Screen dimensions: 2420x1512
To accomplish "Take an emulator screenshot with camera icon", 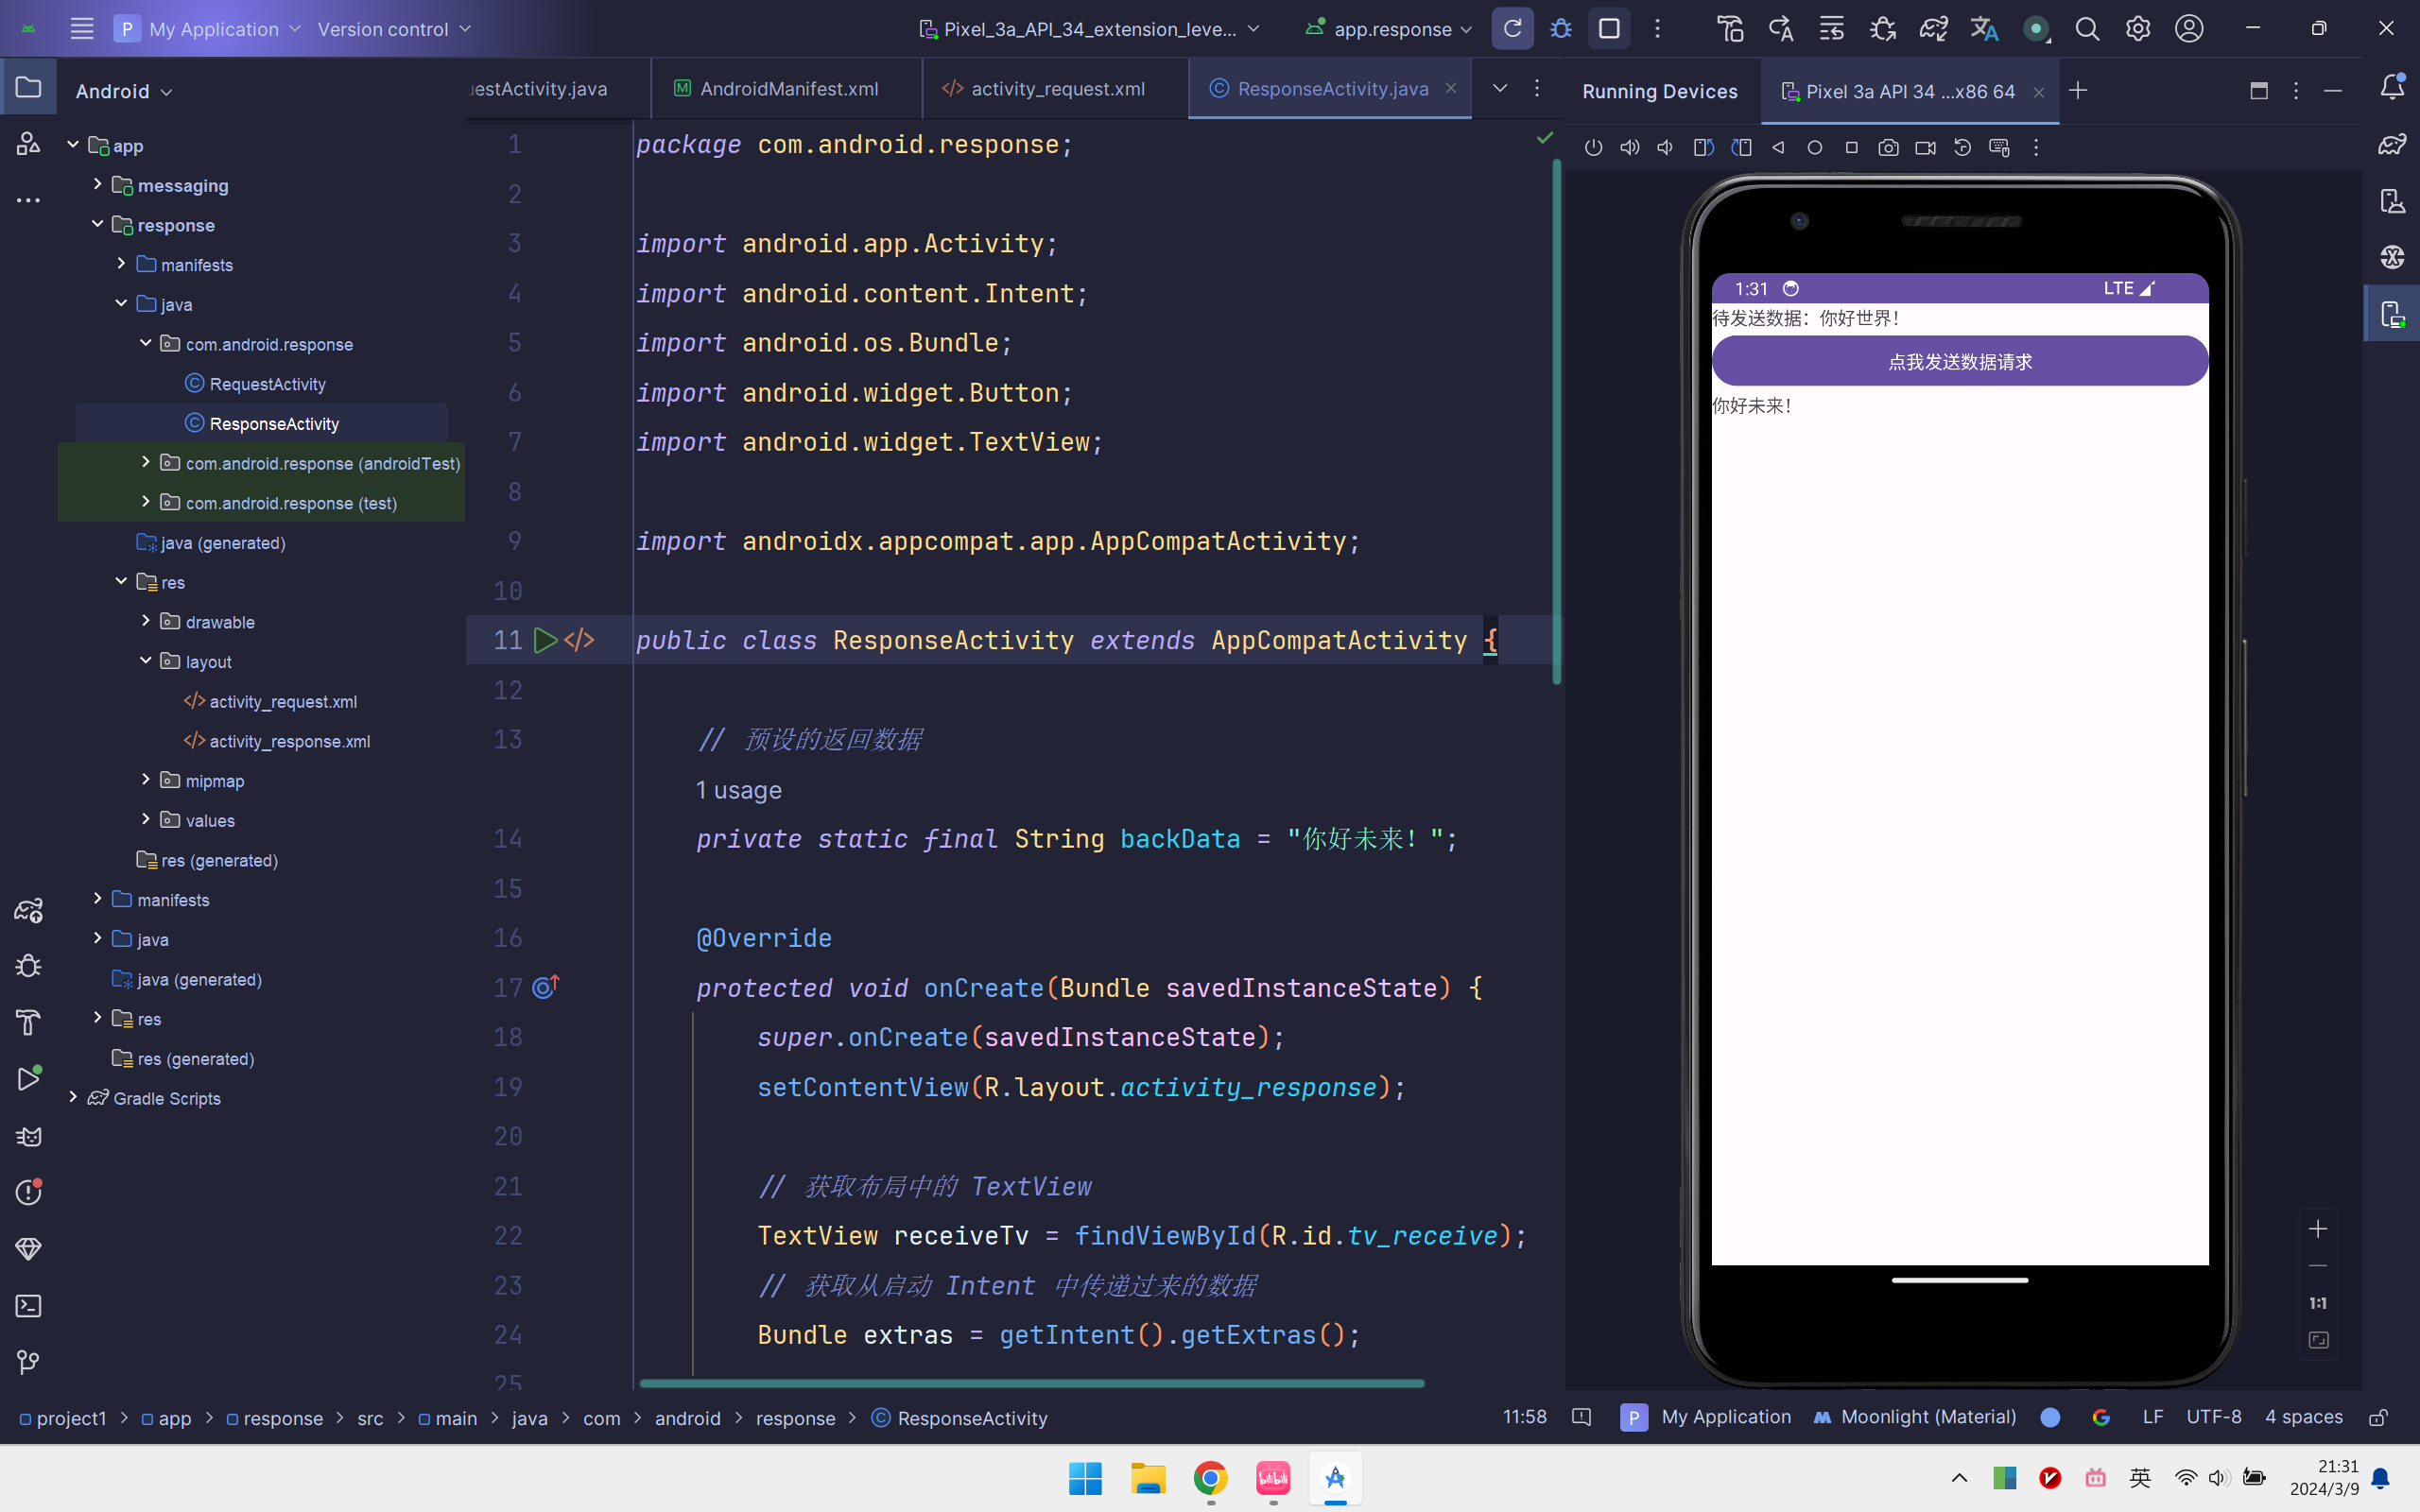I will 1888,148.
